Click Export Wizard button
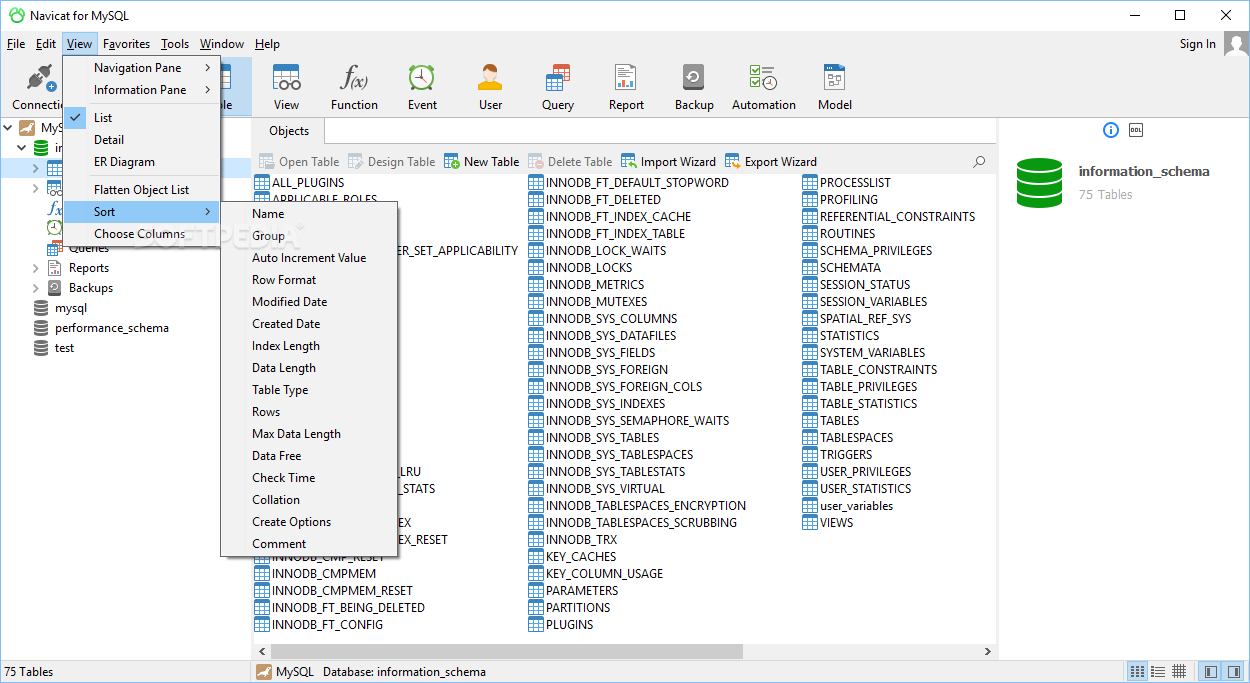The image size is (1250, 683). point(770,161)
